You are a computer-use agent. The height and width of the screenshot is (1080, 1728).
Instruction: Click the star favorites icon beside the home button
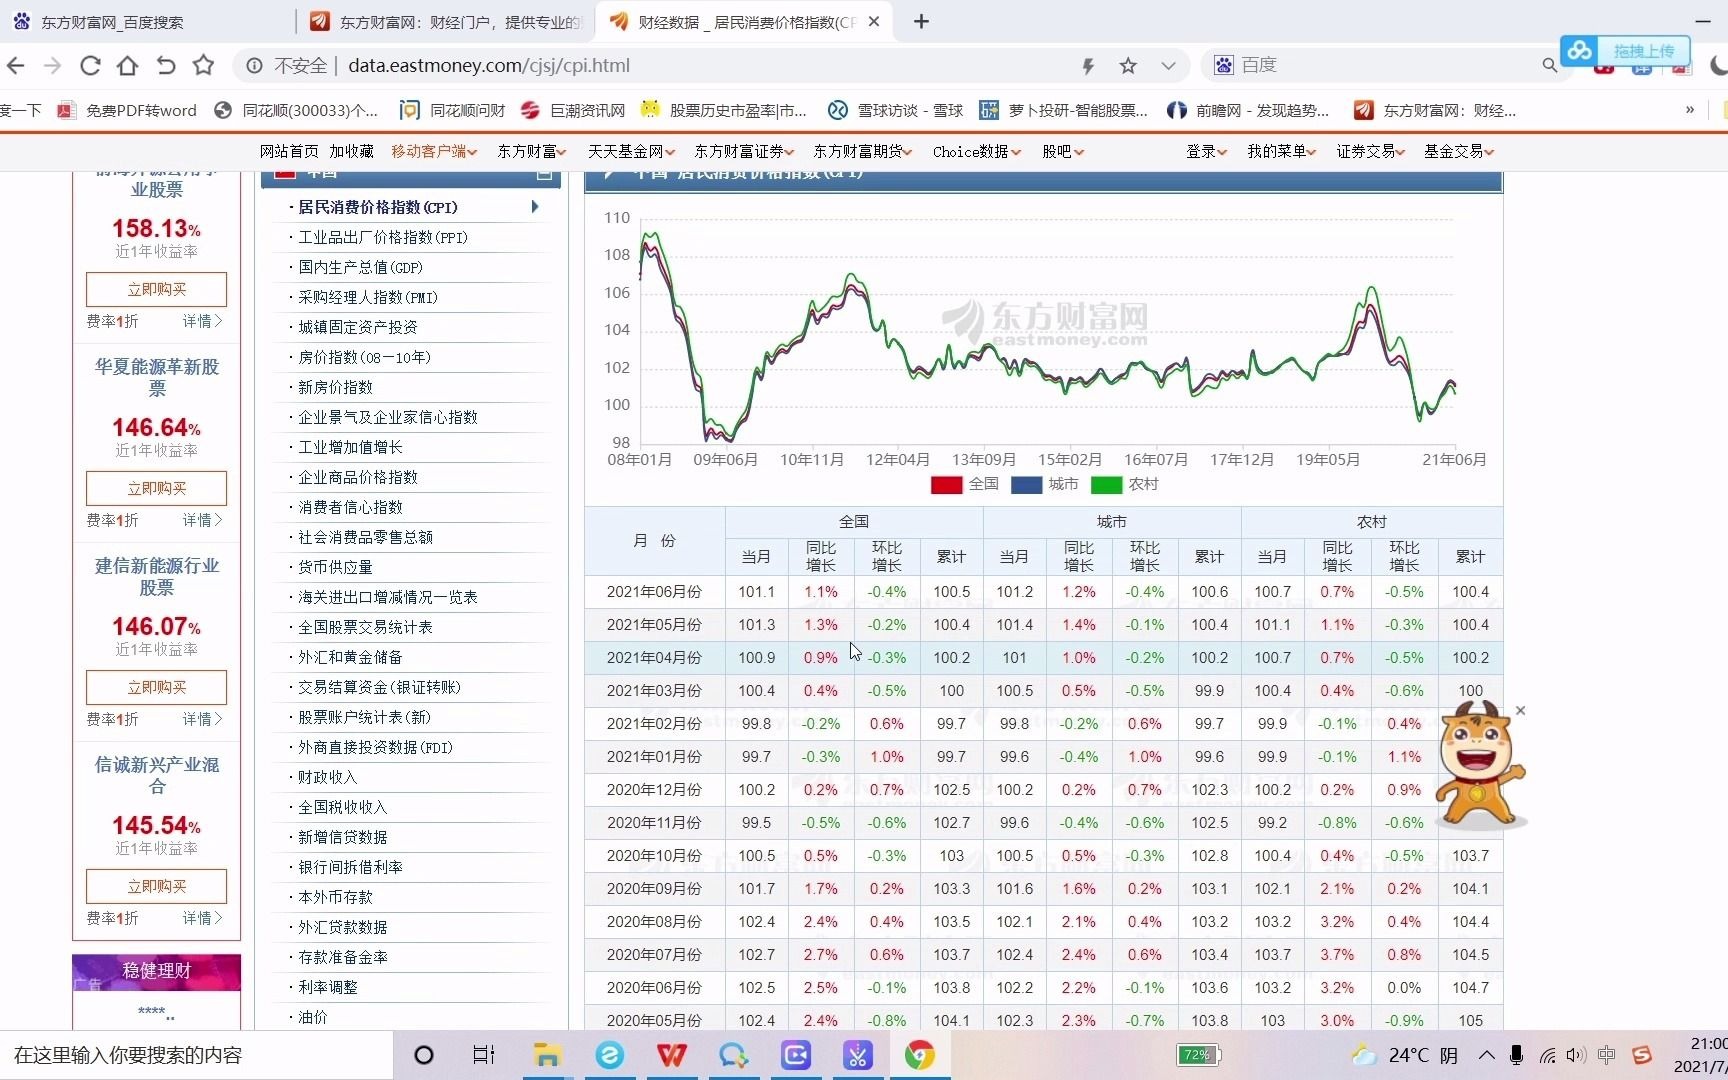[204, 65]
